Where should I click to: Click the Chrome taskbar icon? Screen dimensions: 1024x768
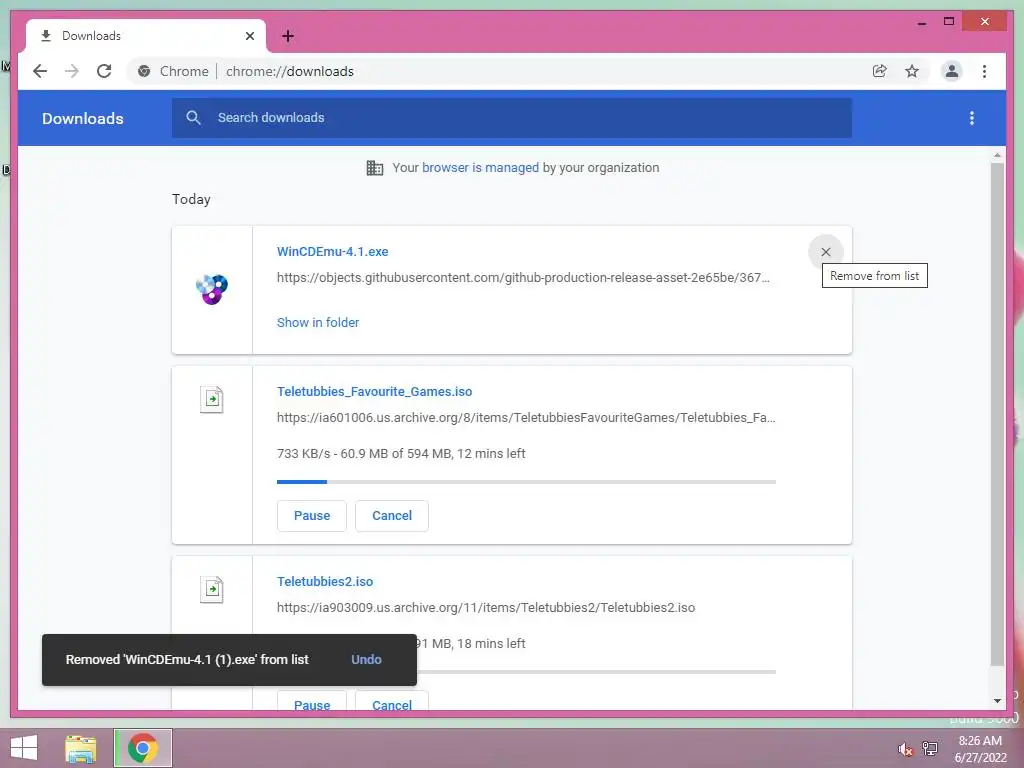point(143,748)
